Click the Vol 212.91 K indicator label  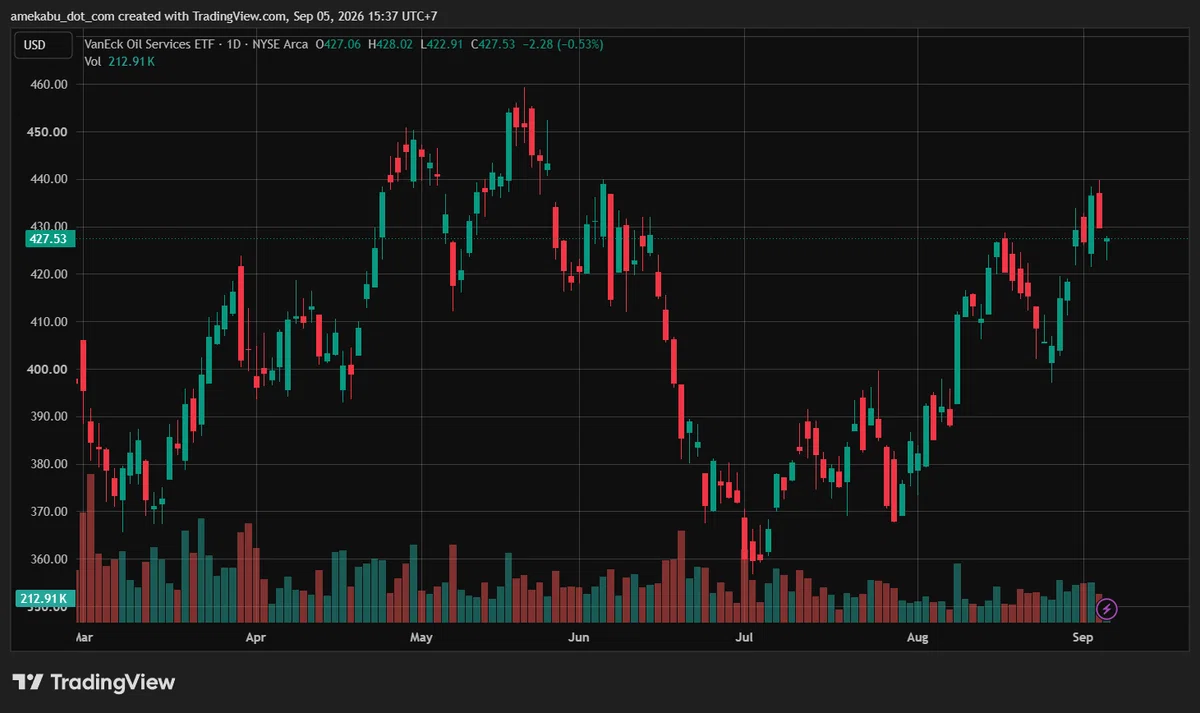coord(119,62)
